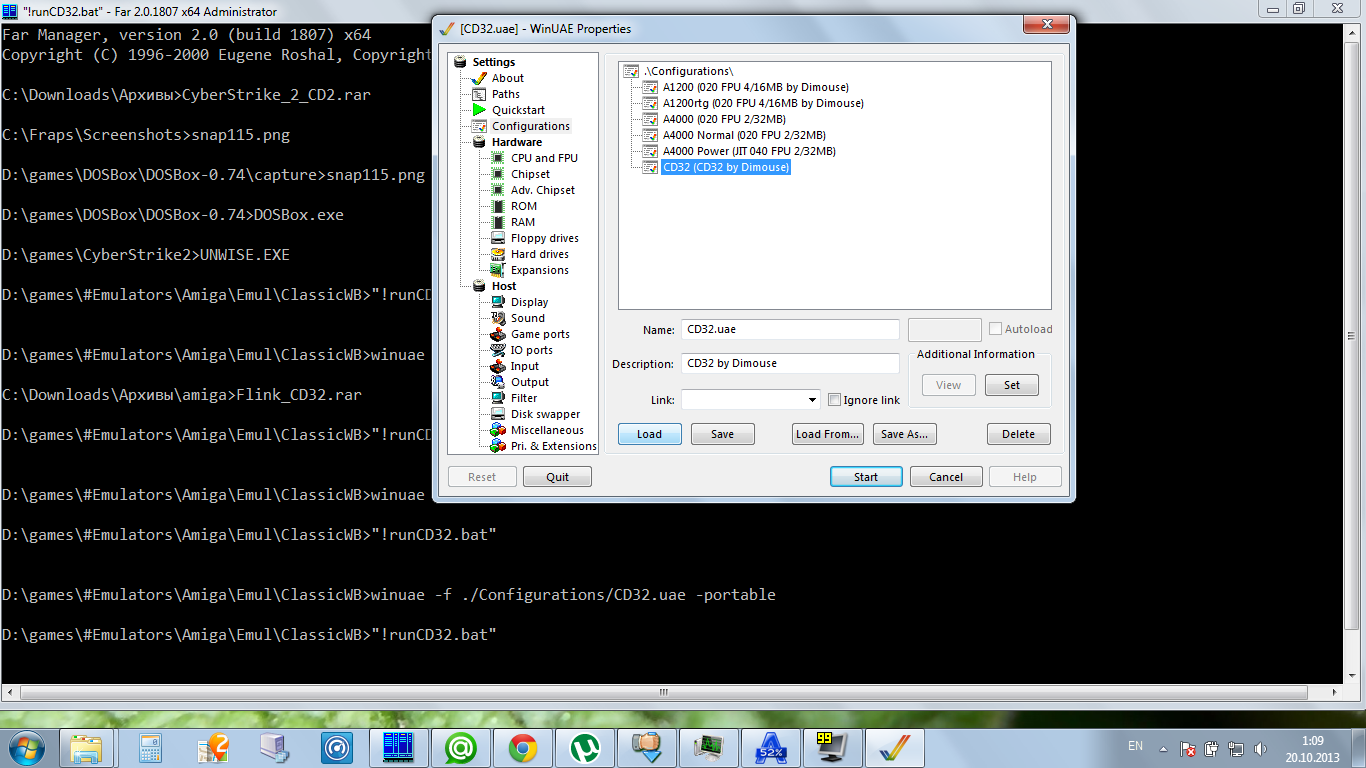Click the Load From... button
Screen dimensions: 1366x768
tap(827, 434)
